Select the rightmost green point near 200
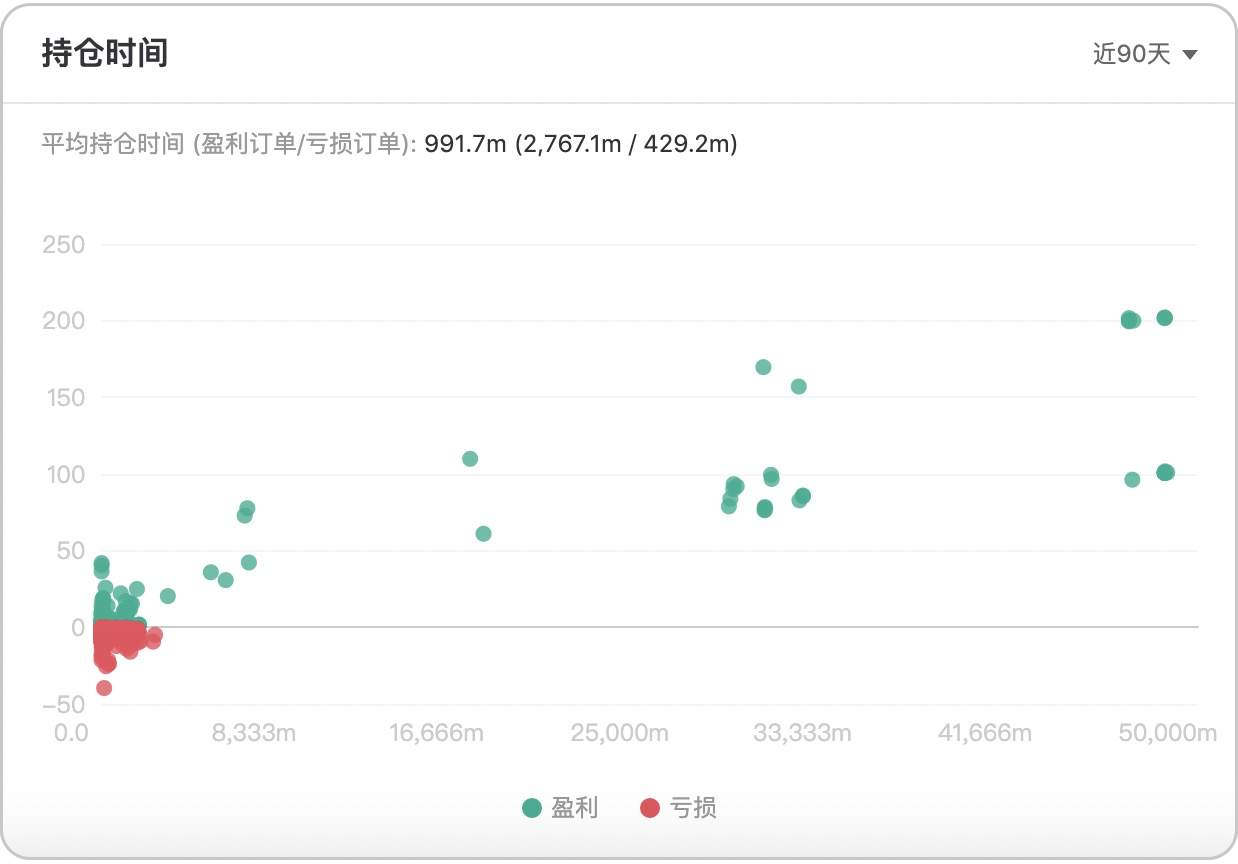Viewport: 1238px width, 864px height. pyautogui.click(x=1164, y=318)
